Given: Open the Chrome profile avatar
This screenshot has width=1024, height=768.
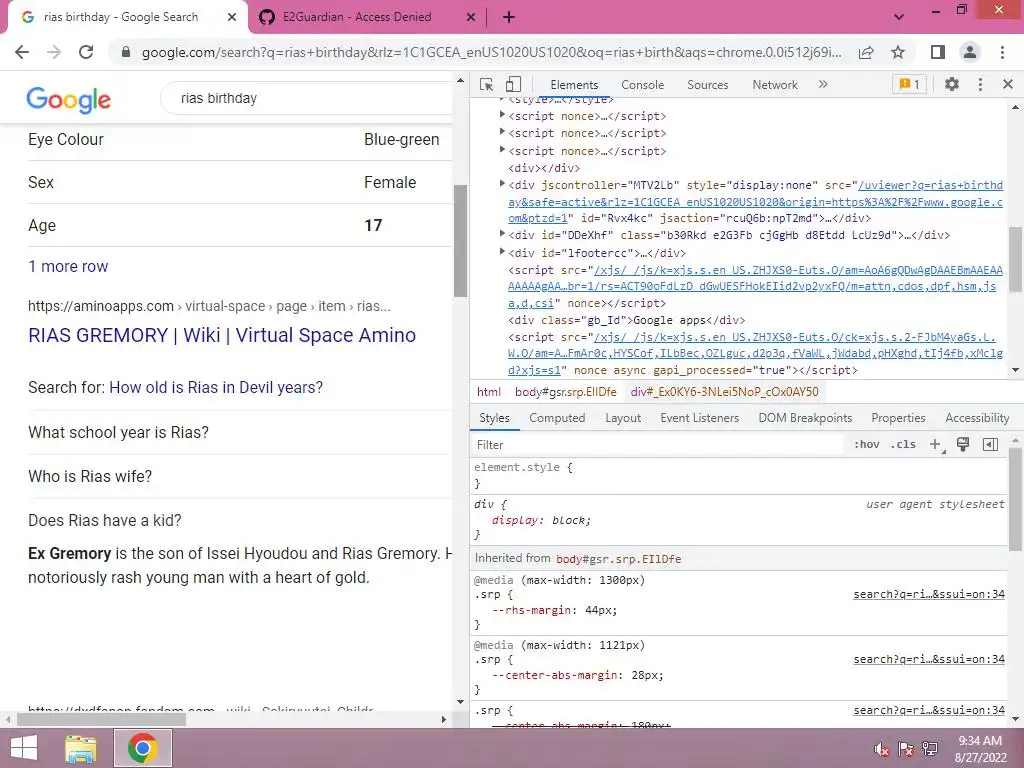Looking at the screenshot, I should coord(970,52).
